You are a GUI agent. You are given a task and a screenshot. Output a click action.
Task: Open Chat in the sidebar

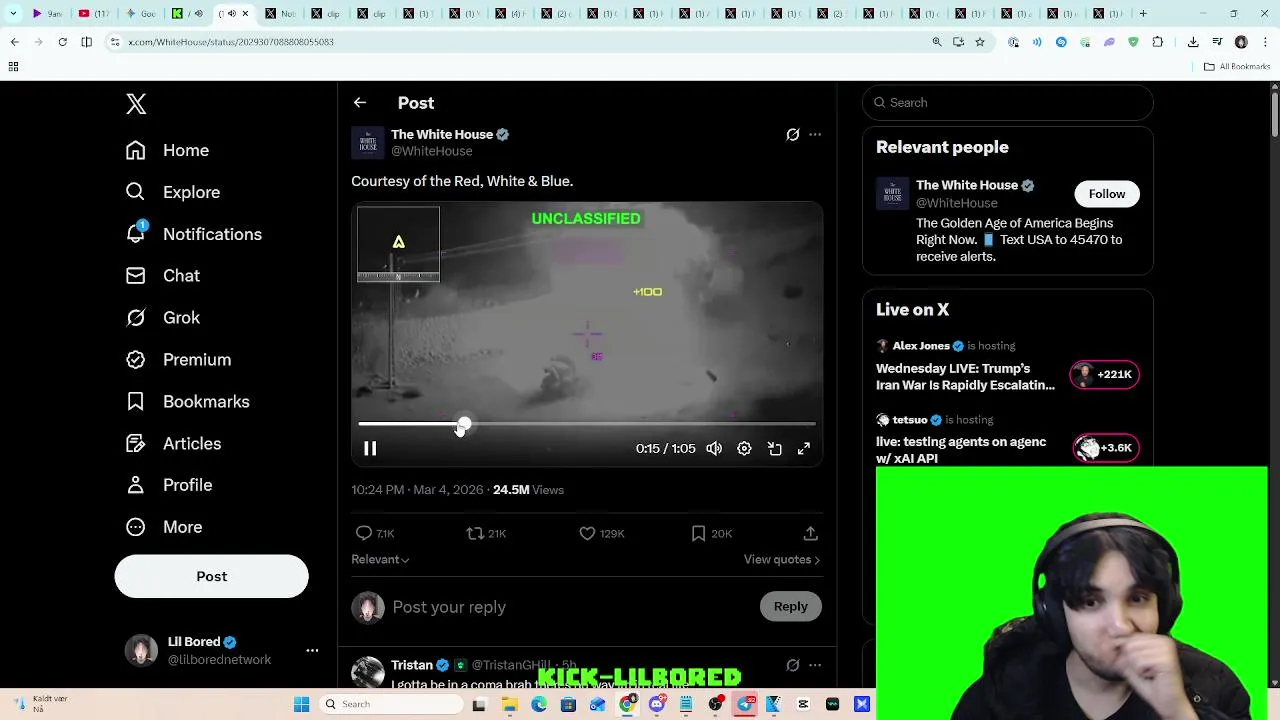point(163,276)
